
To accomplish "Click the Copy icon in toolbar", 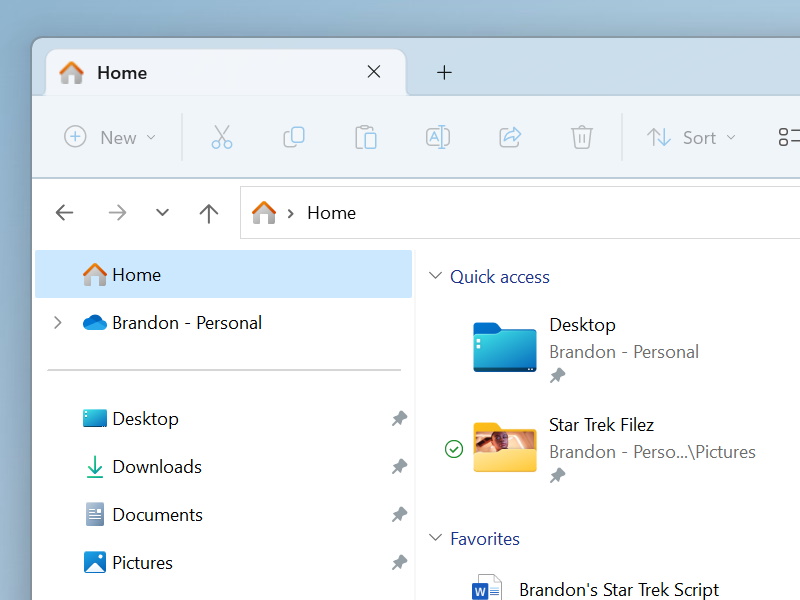I will click(x=294, y=137).
